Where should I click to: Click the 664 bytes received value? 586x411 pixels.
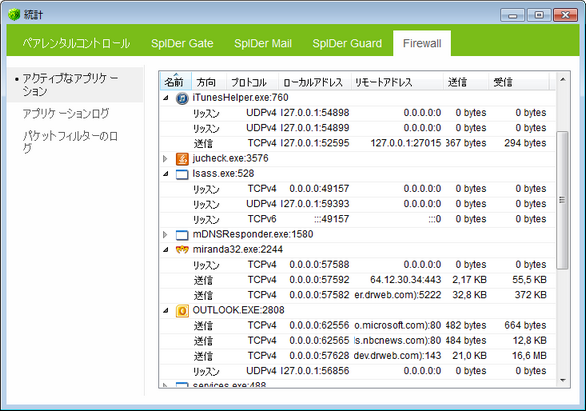click(525, 325)
